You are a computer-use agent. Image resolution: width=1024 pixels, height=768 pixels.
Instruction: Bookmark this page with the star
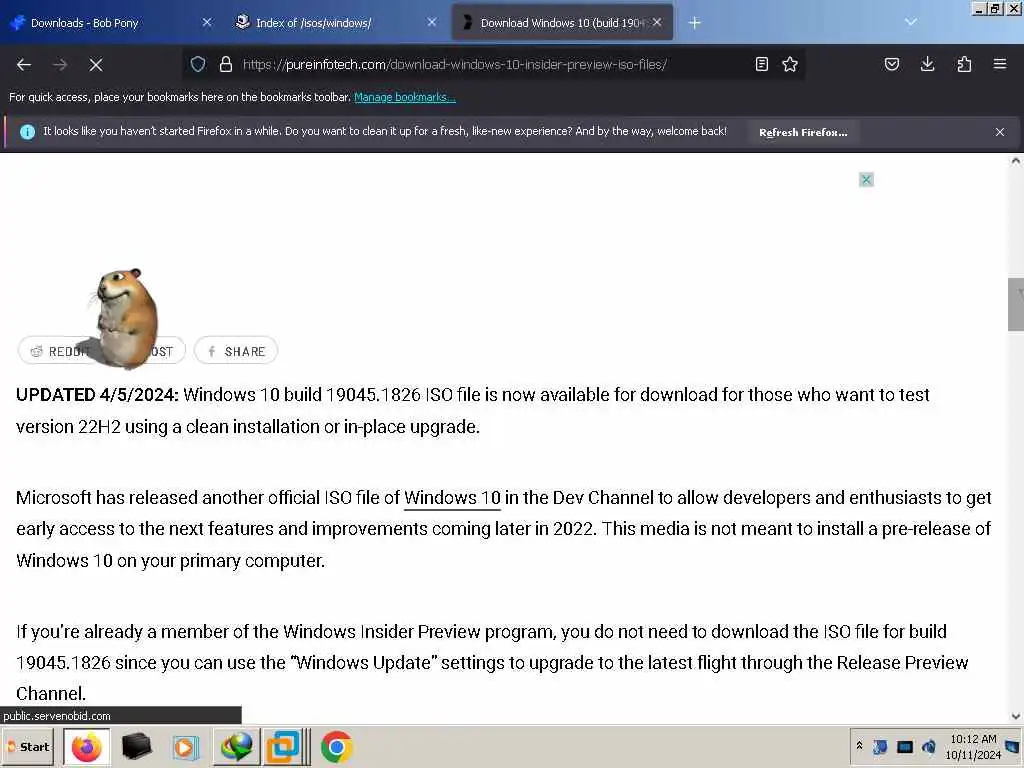tap(790, 64)
